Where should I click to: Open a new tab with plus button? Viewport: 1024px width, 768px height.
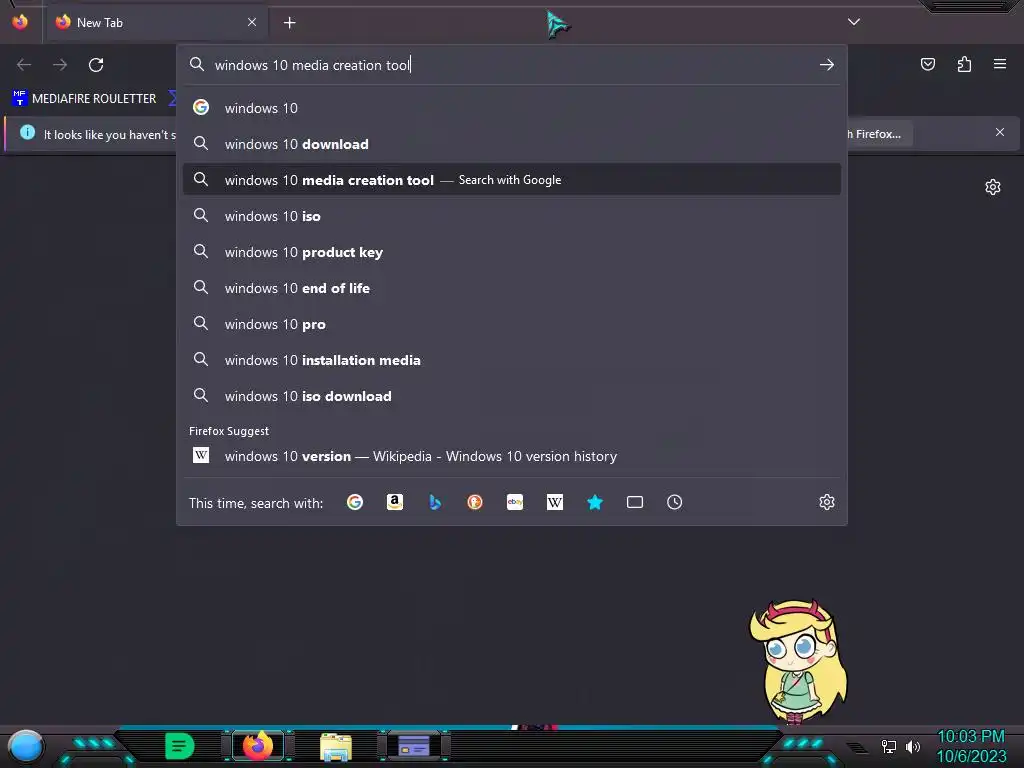click(289, 23)
